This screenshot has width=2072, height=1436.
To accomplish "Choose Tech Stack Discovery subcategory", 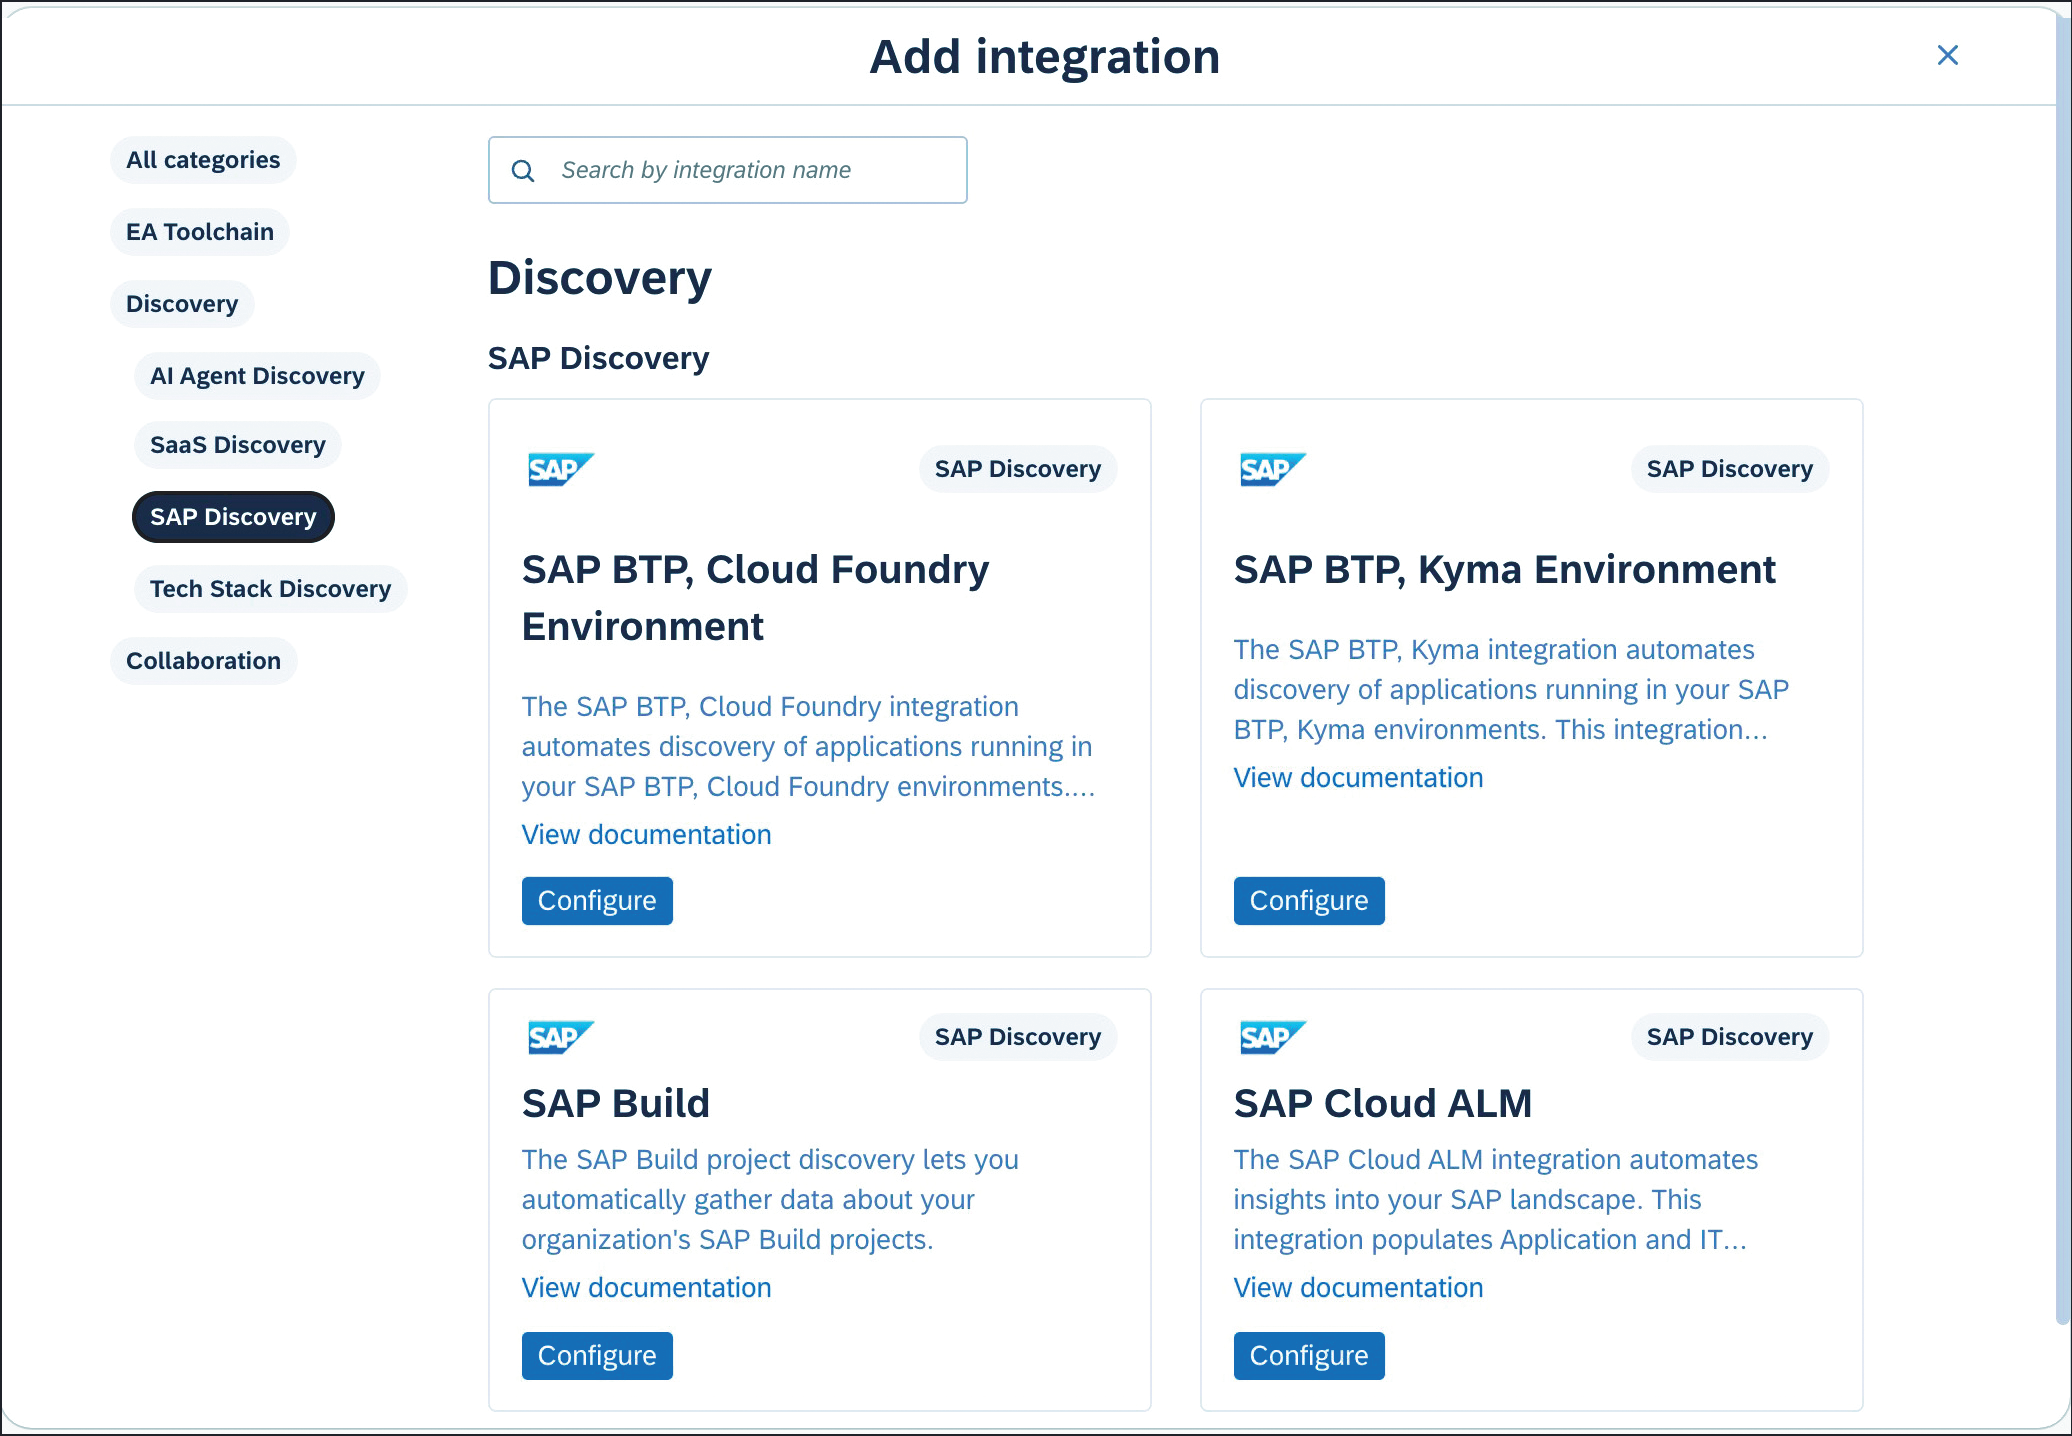I will point(270,589).
